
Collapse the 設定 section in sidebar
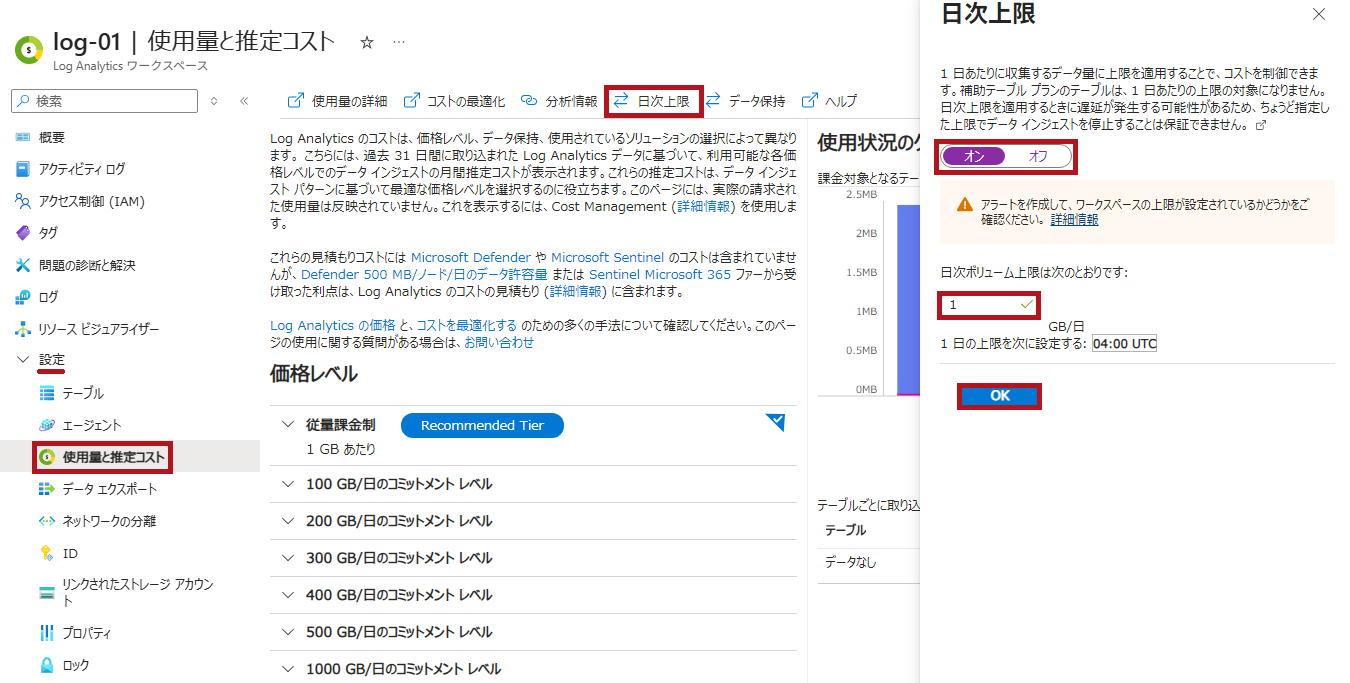click(x=24, y=360)
